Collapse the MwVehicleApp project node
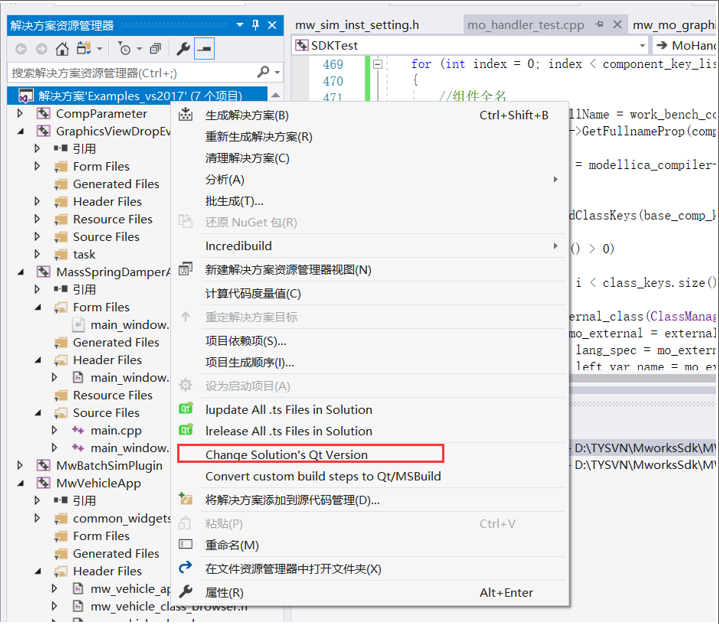The width and height of the screenshot is (719, 624). tap(21, 483)
